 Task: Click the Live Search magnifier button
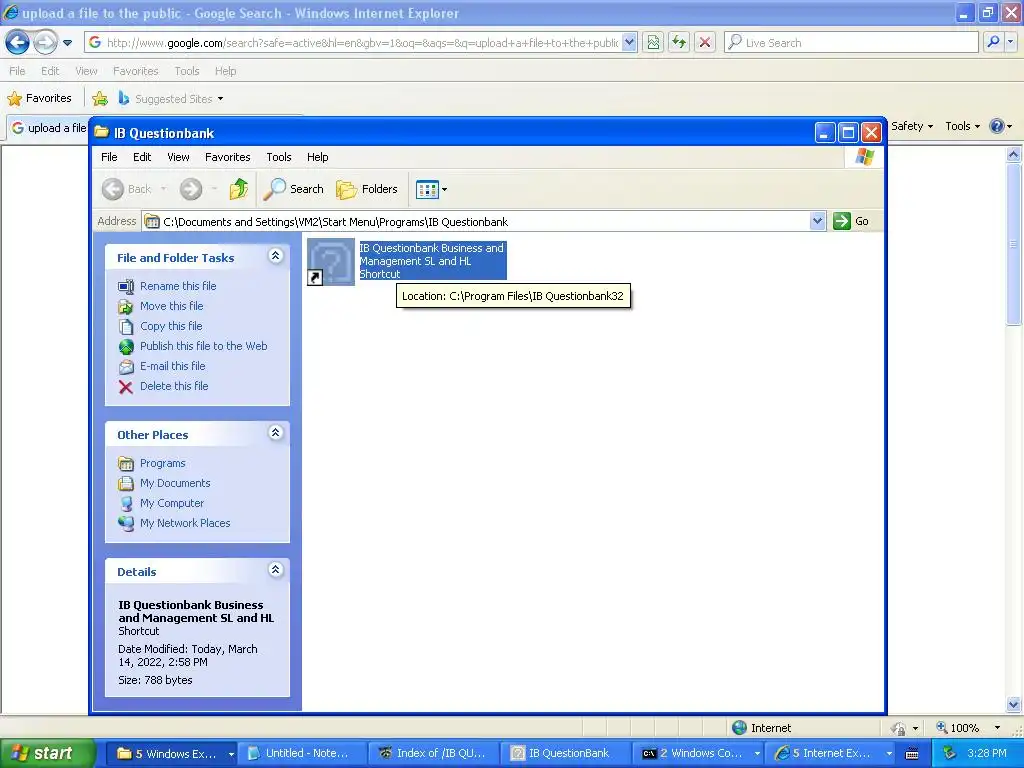pyautogui.click(x=993, y=43)
